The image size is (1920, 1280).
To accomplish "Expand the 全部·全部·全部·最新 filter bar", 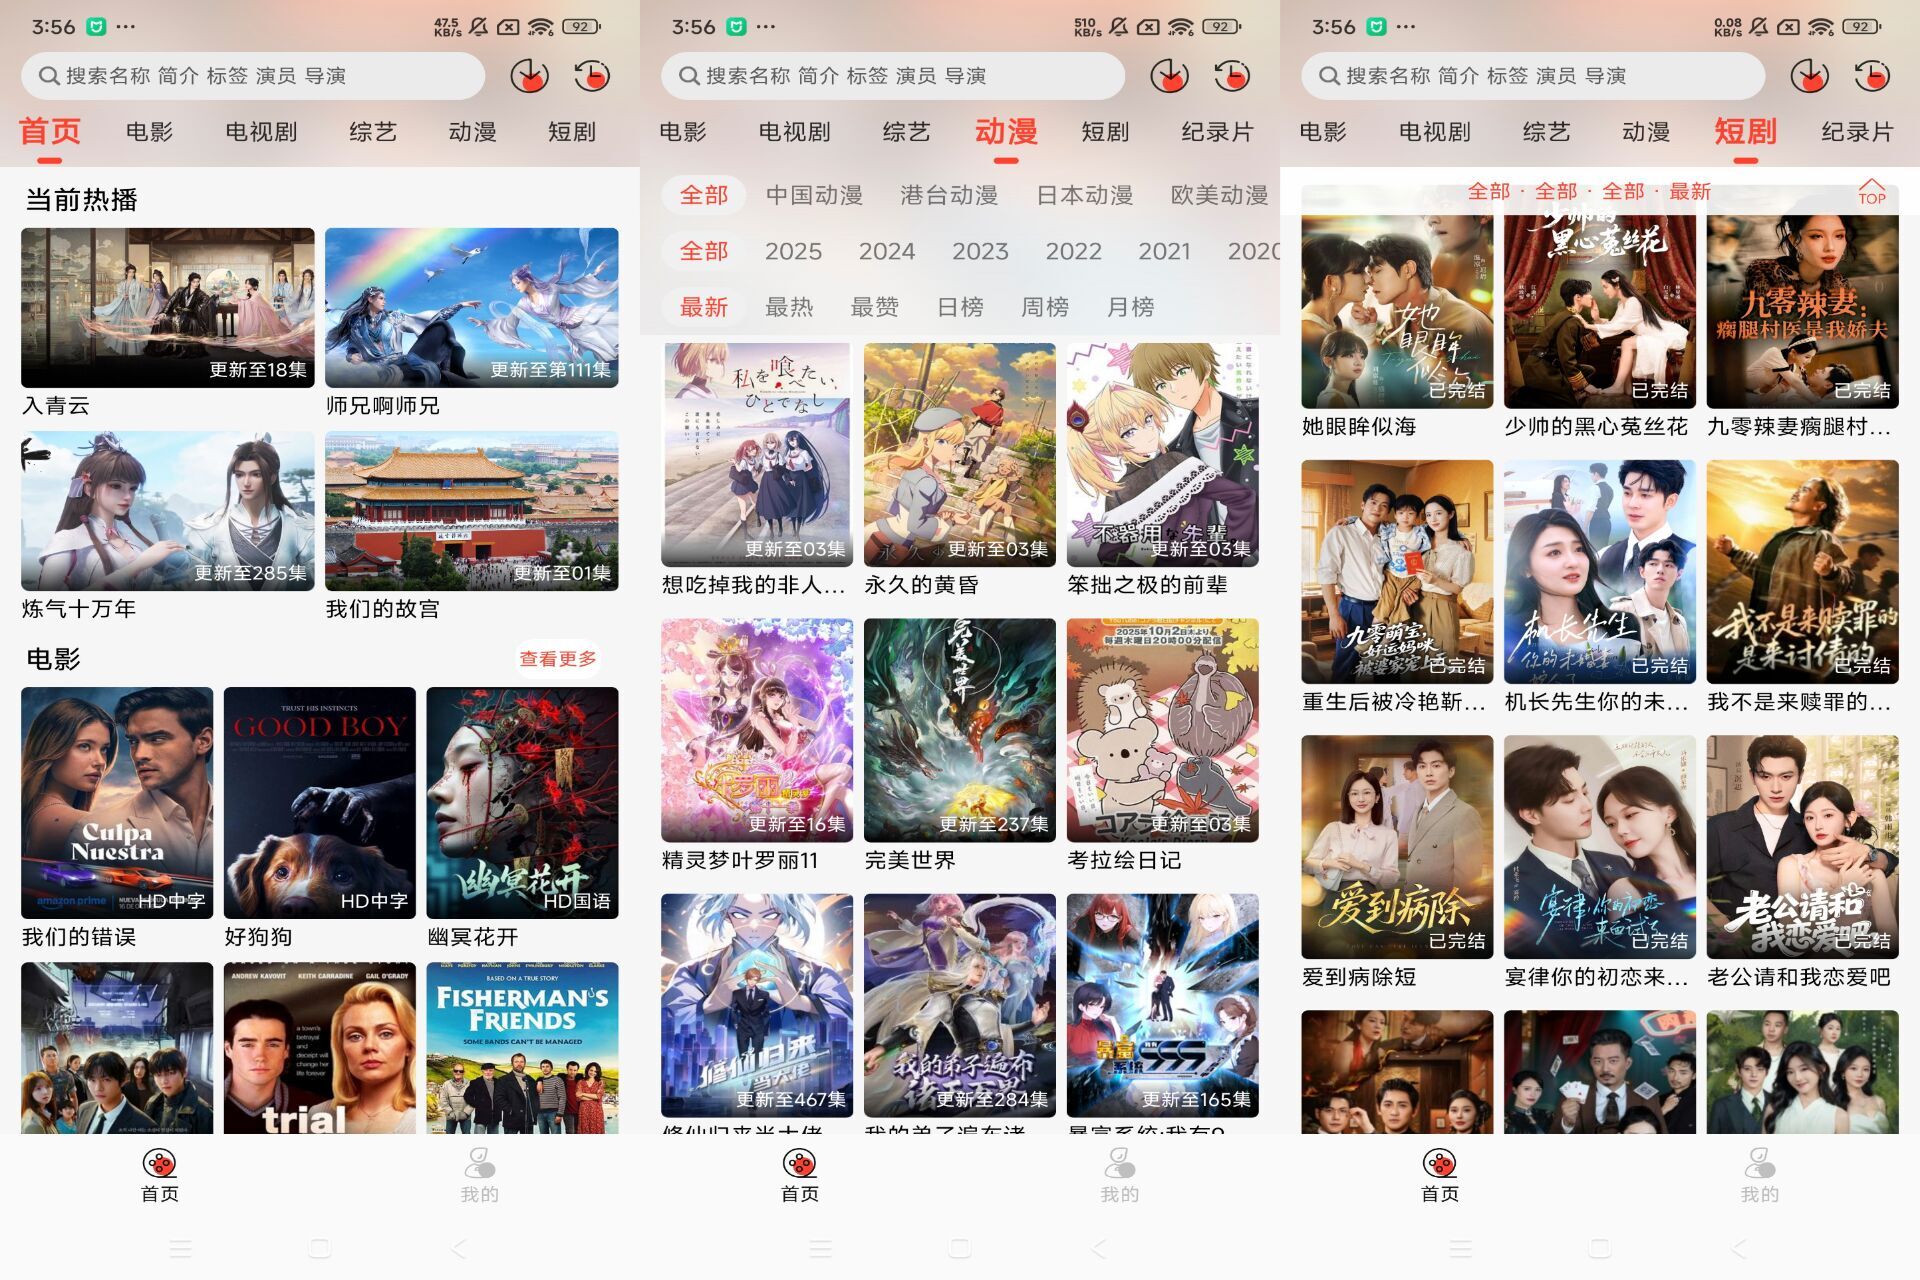I will pos(1589,191).
